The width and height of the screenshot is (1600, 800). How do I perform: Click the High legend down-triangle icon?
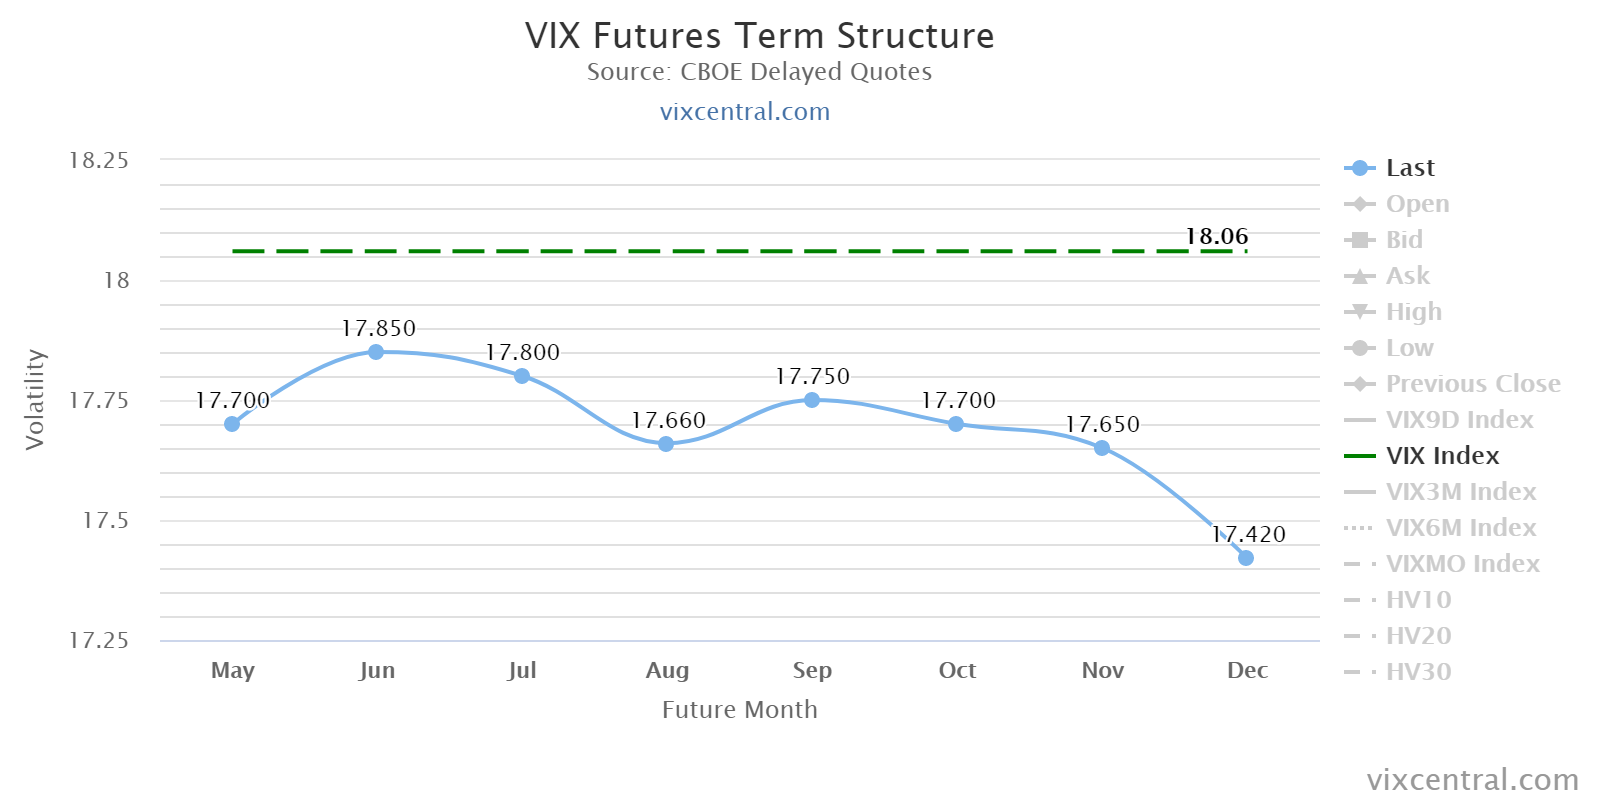[x=1359, y=312]
